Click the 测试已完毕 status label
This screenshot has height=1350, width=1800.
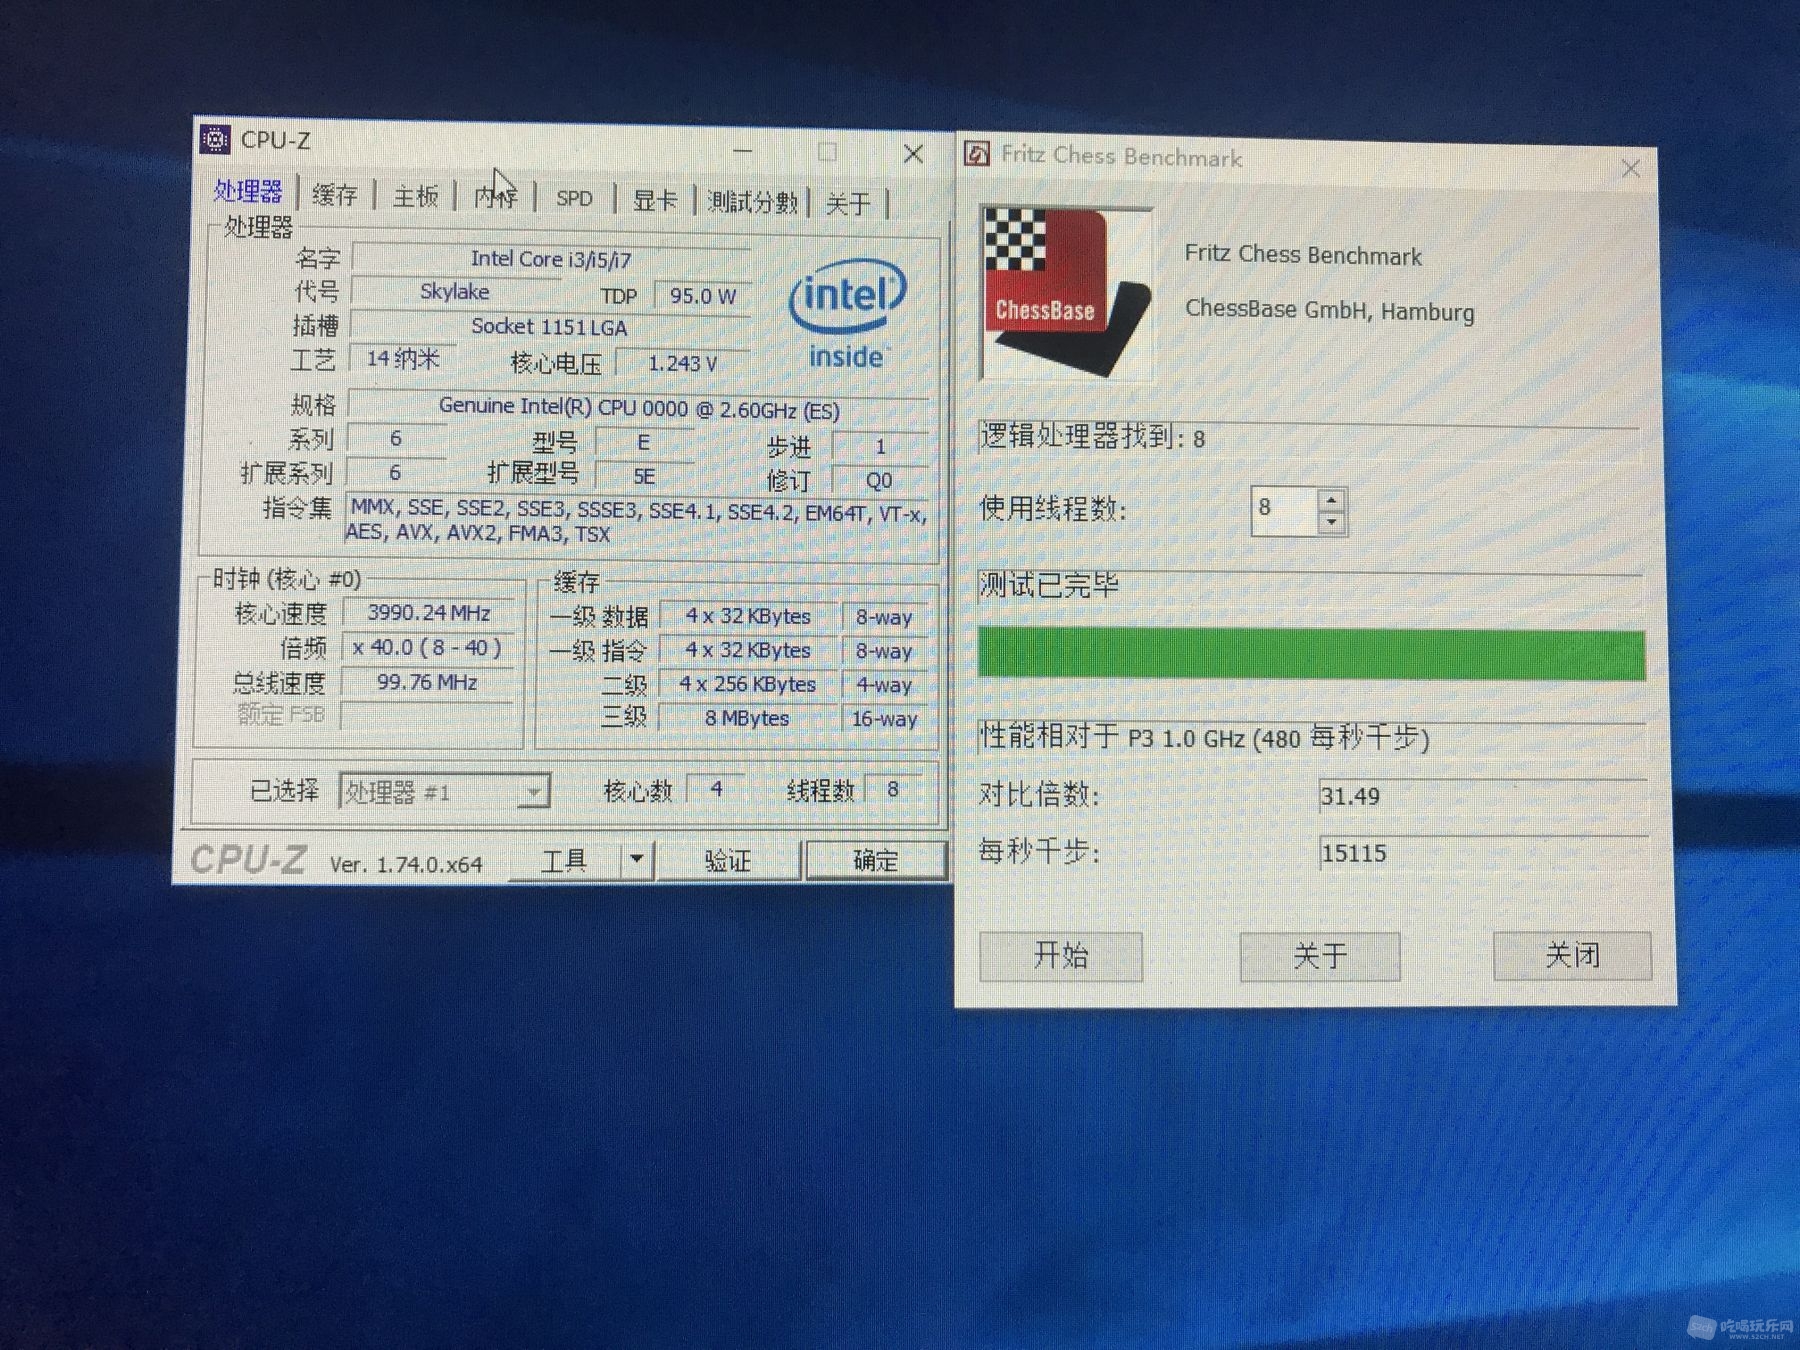coord(1049,585)
